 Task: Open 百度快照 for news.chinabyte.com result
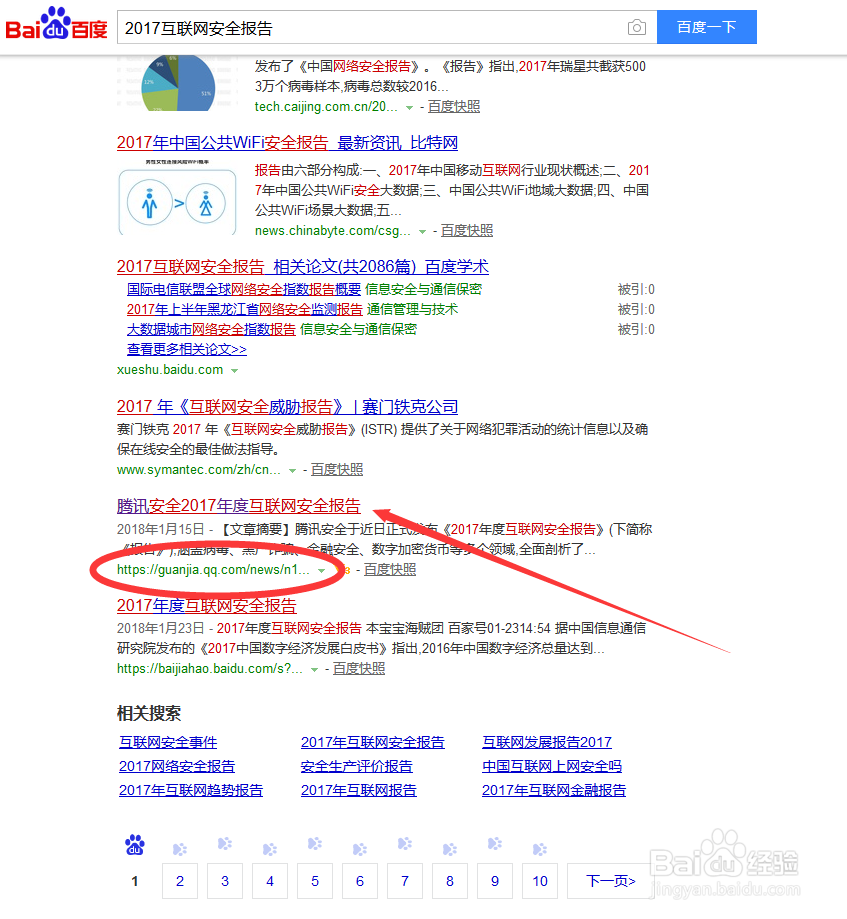click(x=467, y=231)
